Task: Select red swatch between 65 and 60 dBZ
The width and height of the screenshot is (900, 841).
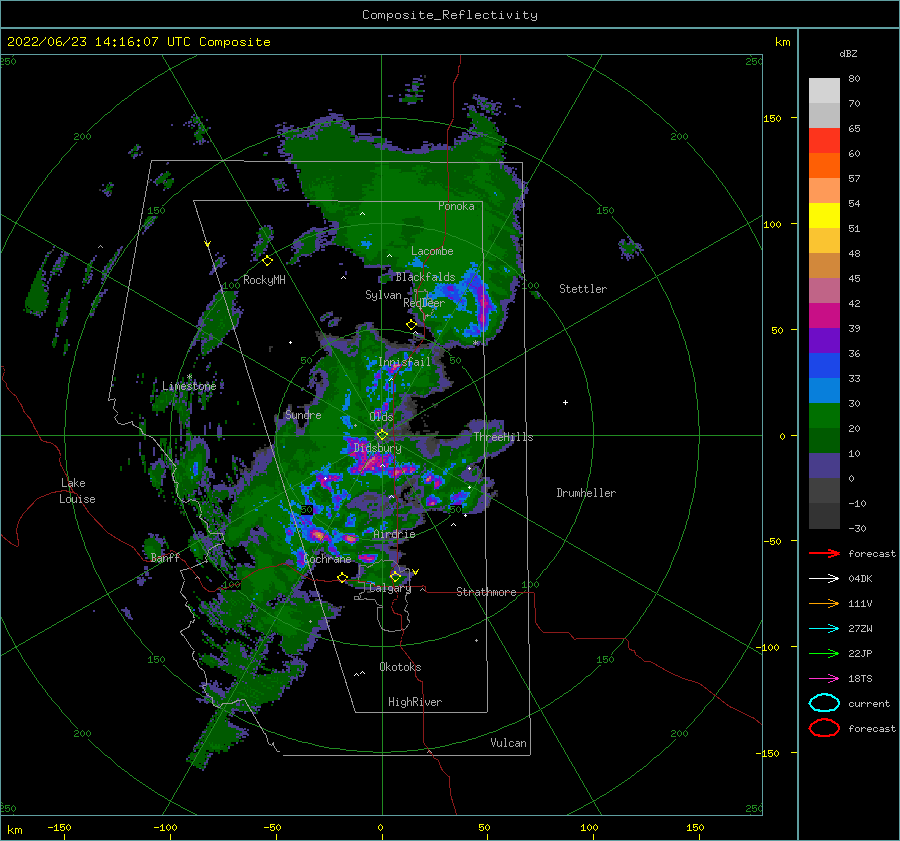Action: click(x=824, y=141)
